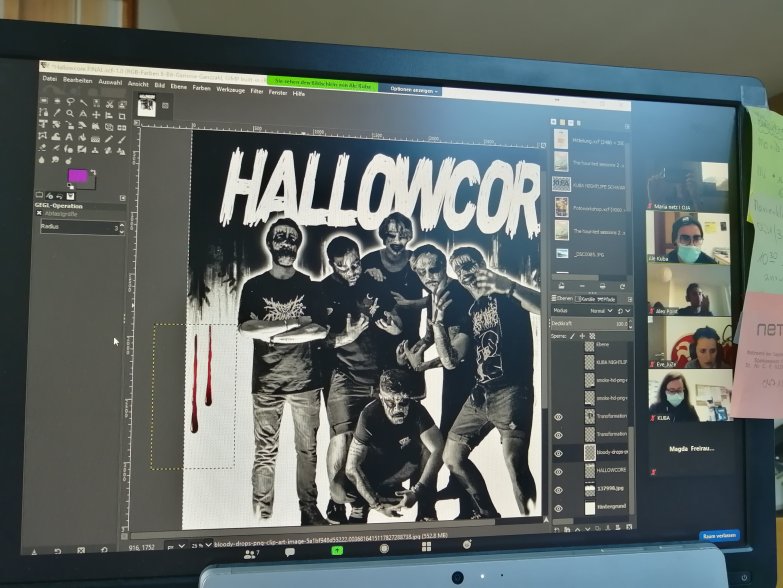Open the status bar px unit dropdown
Screen dimensions: 783x588
[x=176, y=547]
